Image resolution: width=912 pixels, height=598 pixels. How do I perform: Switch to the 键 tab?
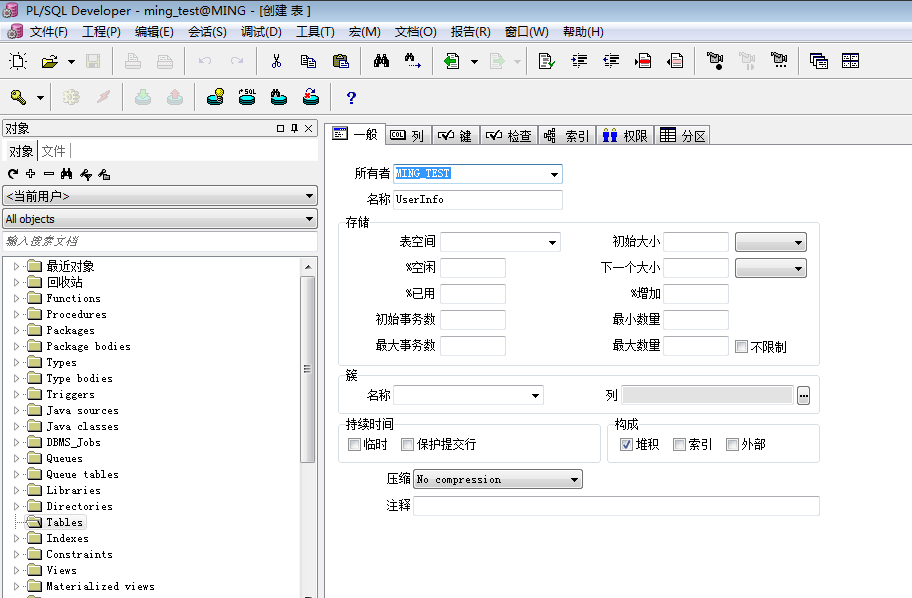click(x=455, y=136)
